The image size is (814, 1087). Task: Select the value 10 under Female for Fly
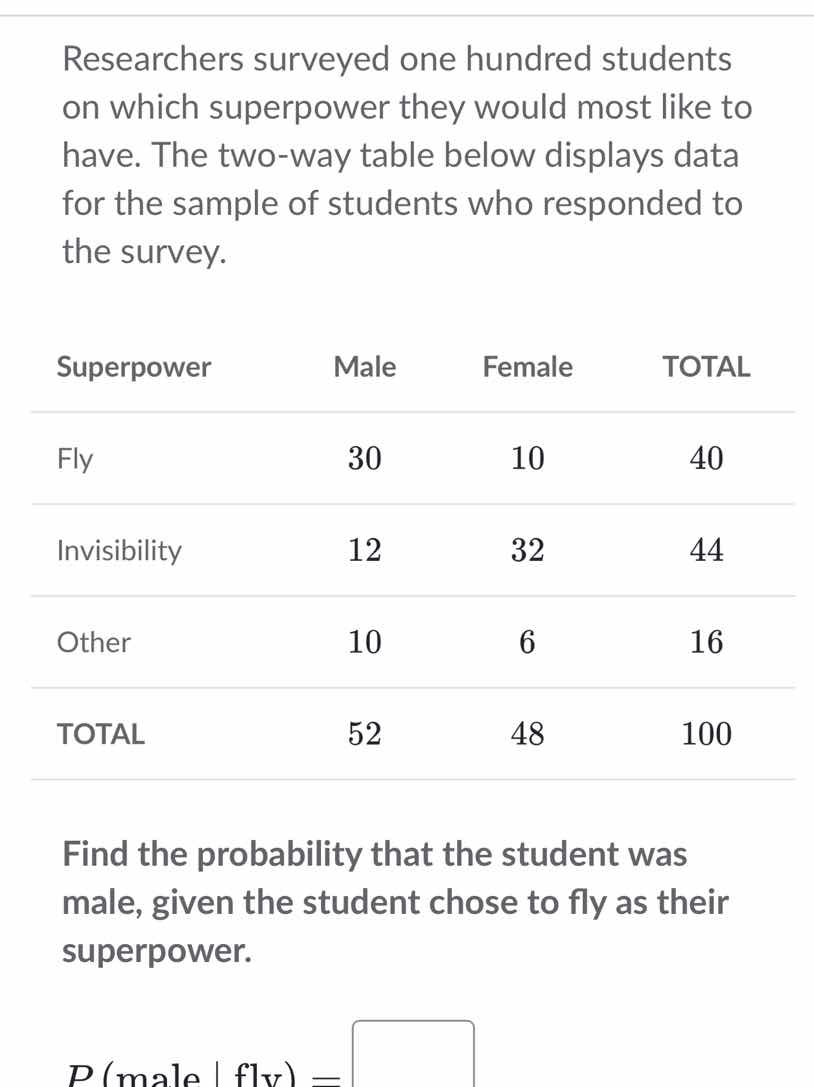tap(527, 458)
